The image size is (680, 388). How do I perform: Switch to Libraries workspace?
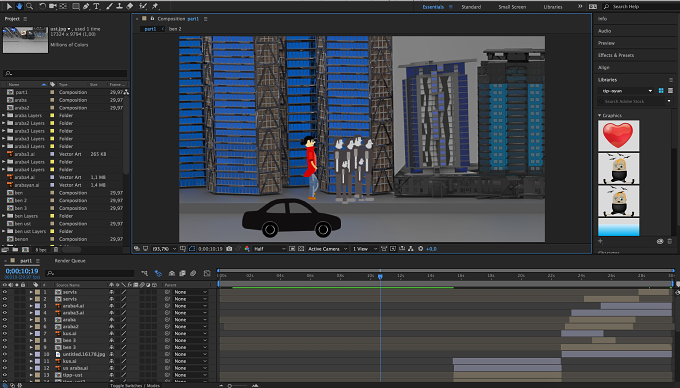[552, 7]
